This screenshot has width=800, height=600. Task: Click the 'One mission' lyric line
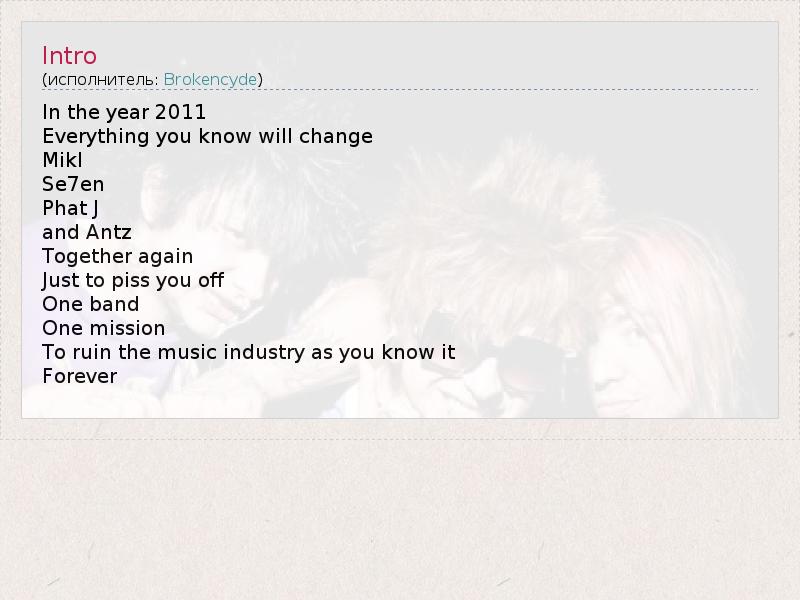click(x=103, y=328)
